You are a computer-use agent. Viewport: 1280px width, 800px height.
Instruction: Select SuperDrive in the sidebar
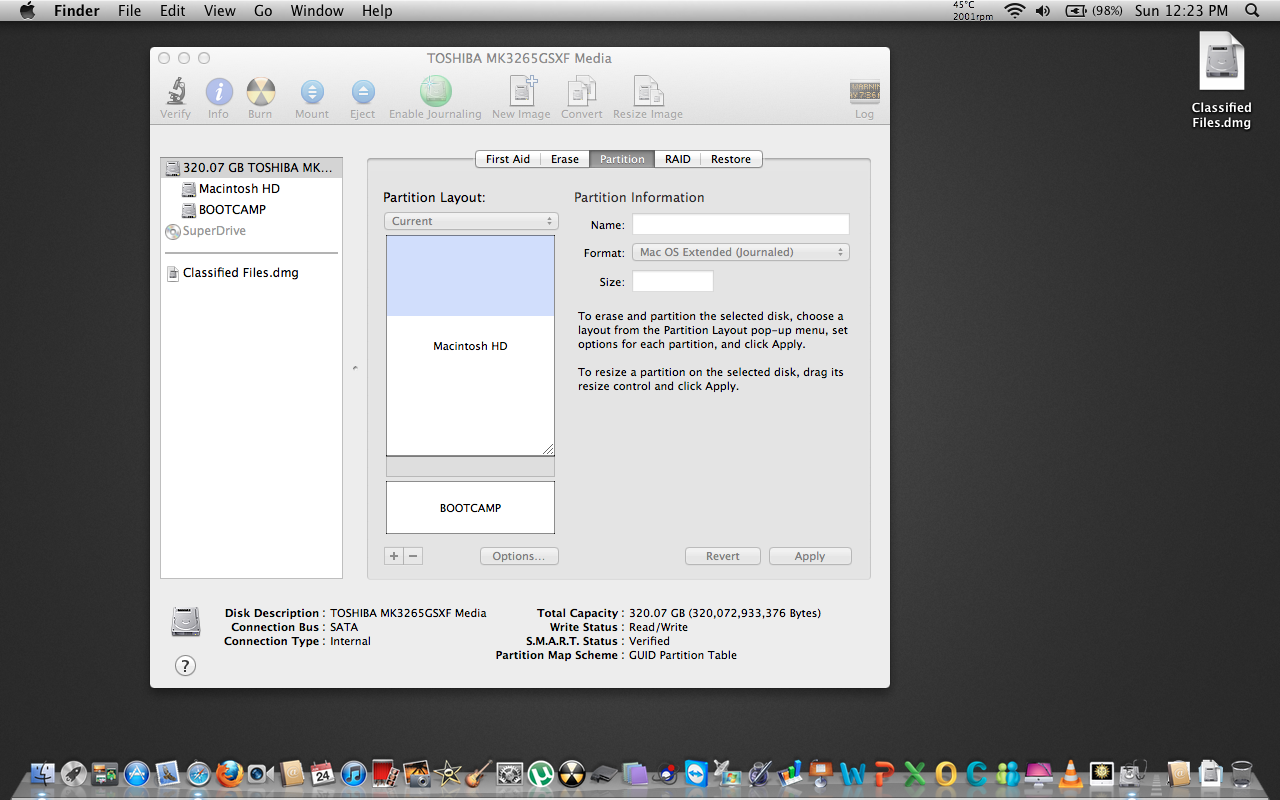(x=252, y=231)
